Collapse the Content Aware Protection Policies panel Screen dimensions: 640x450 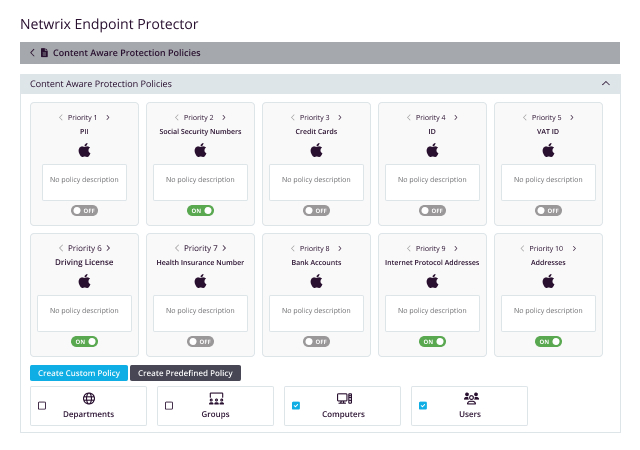605,84
